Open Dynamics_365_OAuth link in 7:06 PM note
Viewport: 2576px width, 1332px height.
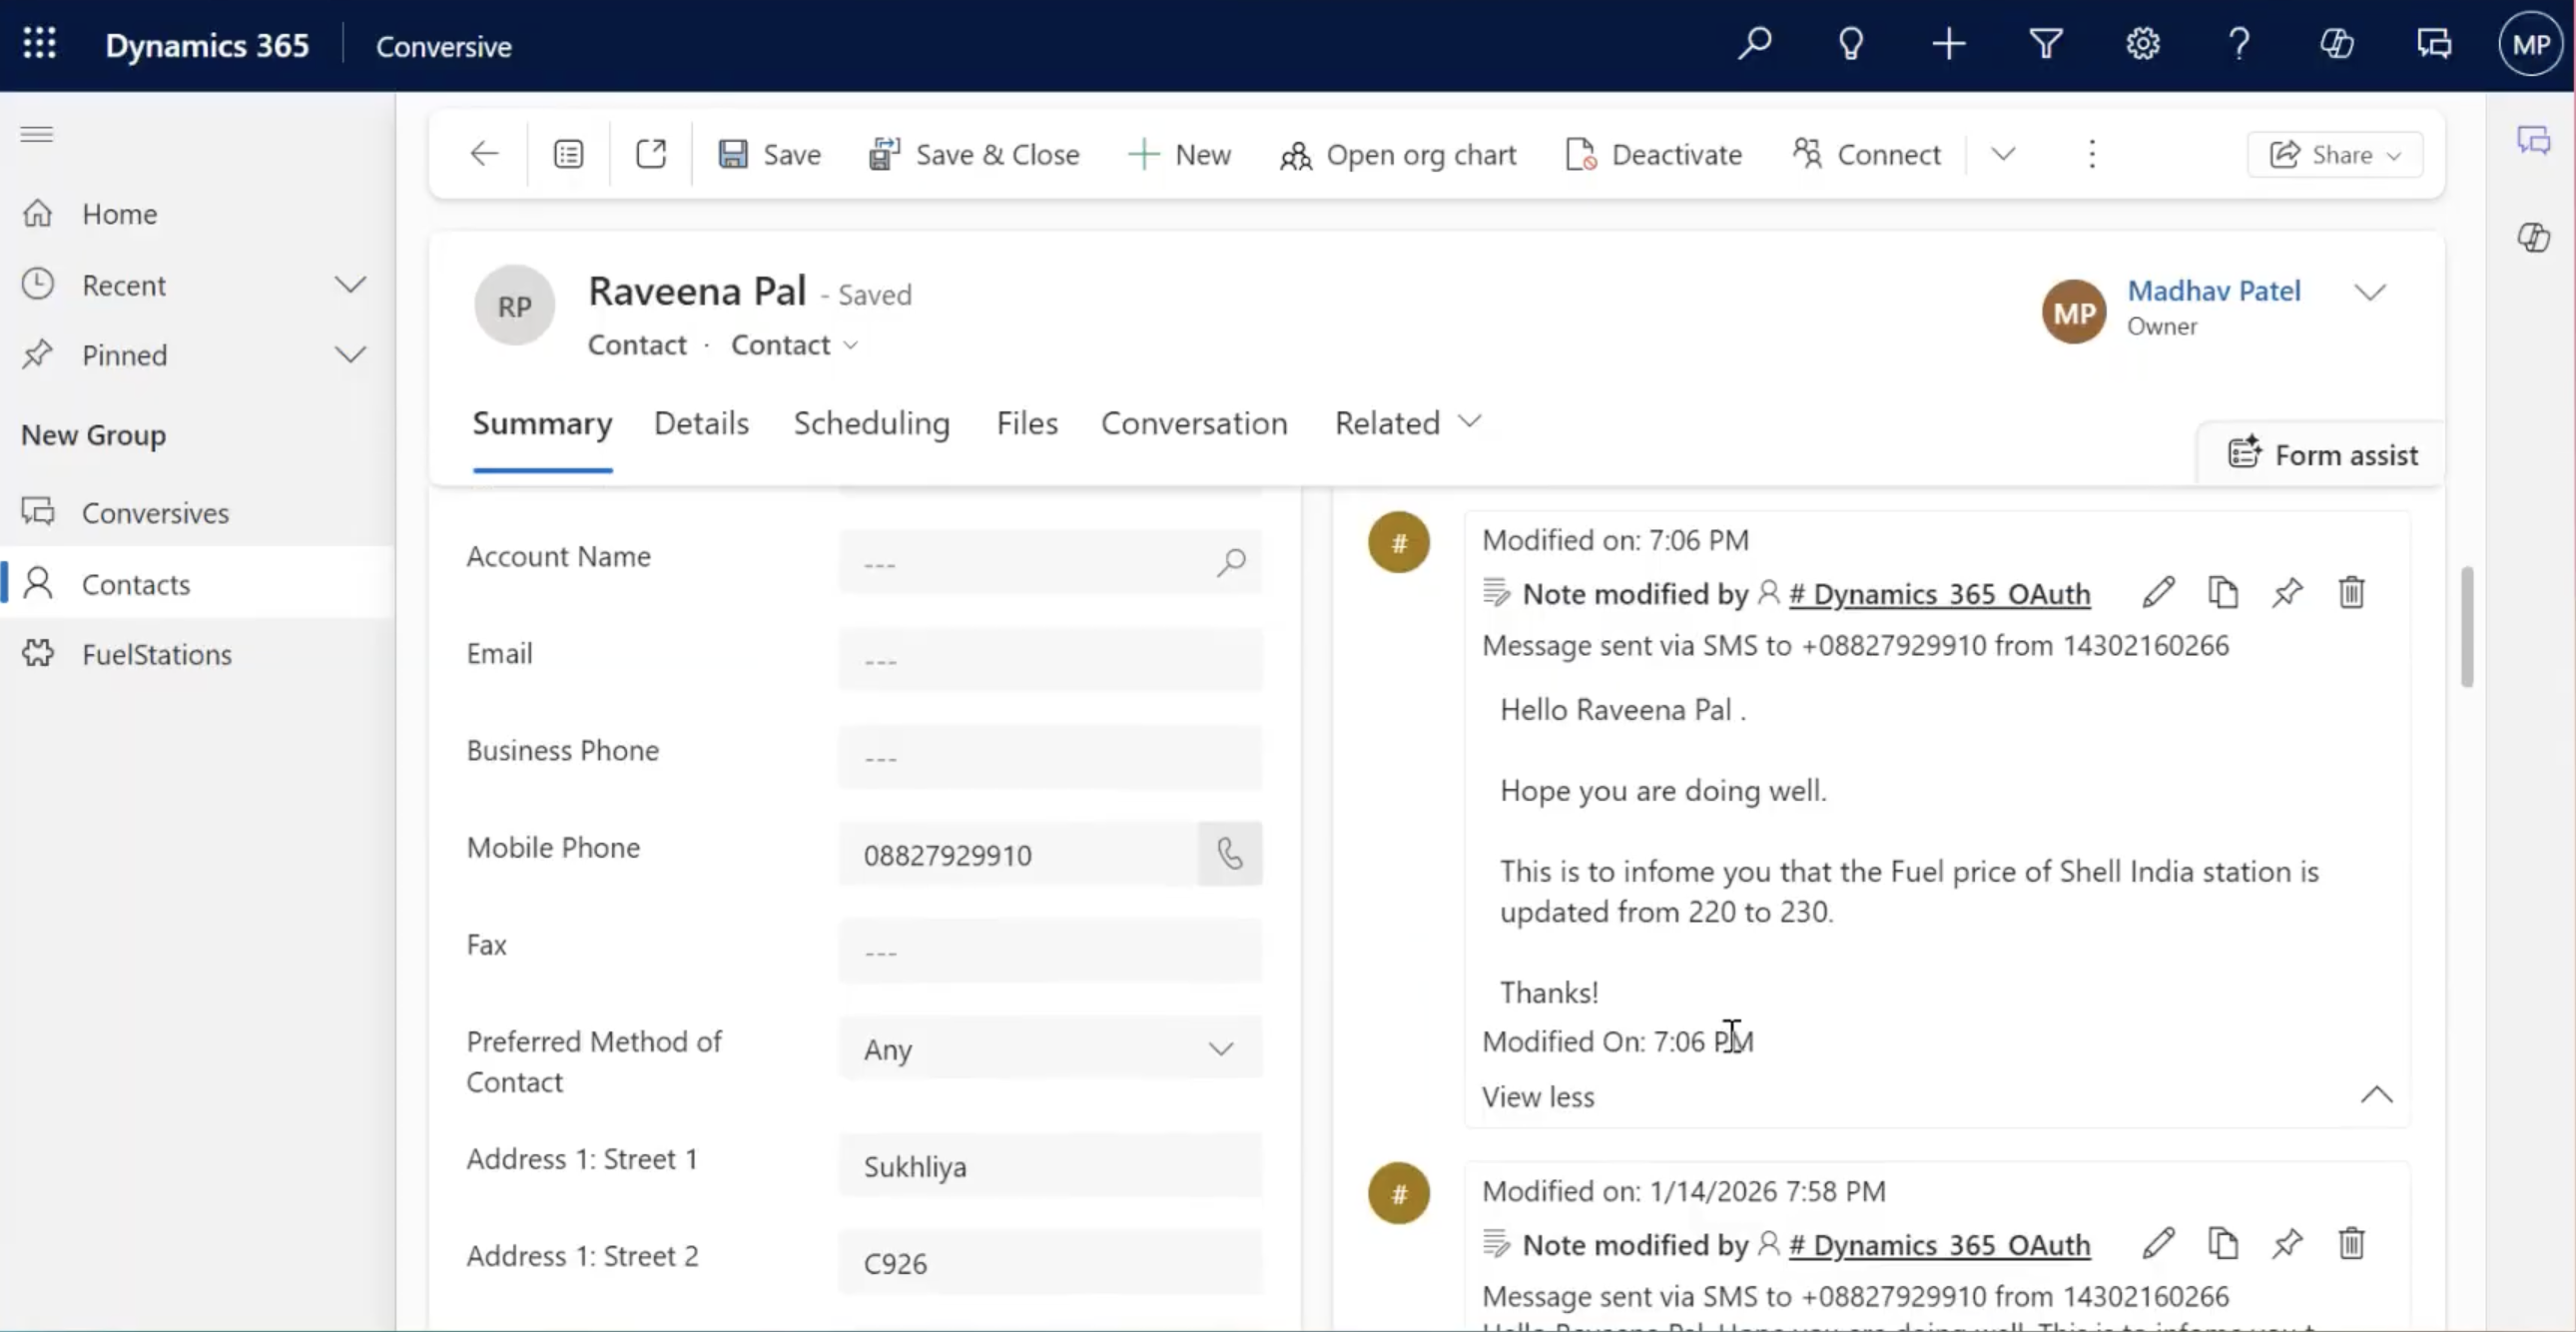click(1940, 594)
